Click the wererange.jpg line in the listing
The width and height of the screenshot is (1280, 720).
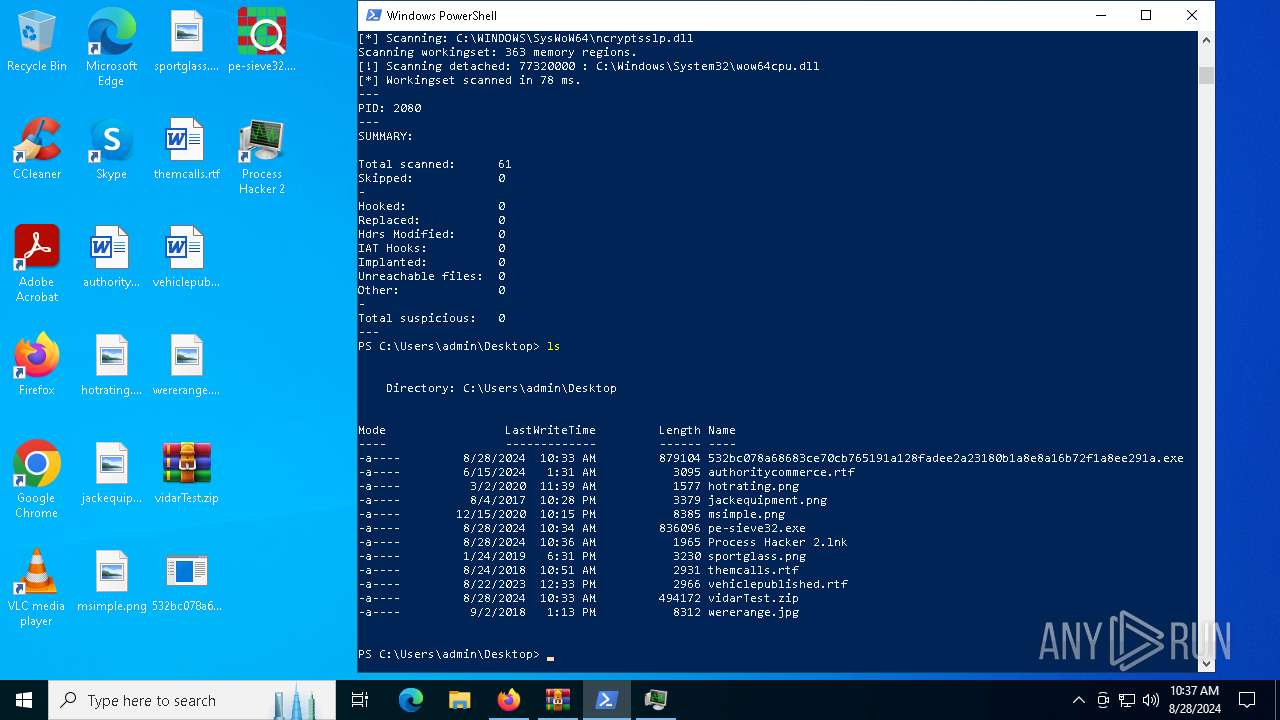578,612
